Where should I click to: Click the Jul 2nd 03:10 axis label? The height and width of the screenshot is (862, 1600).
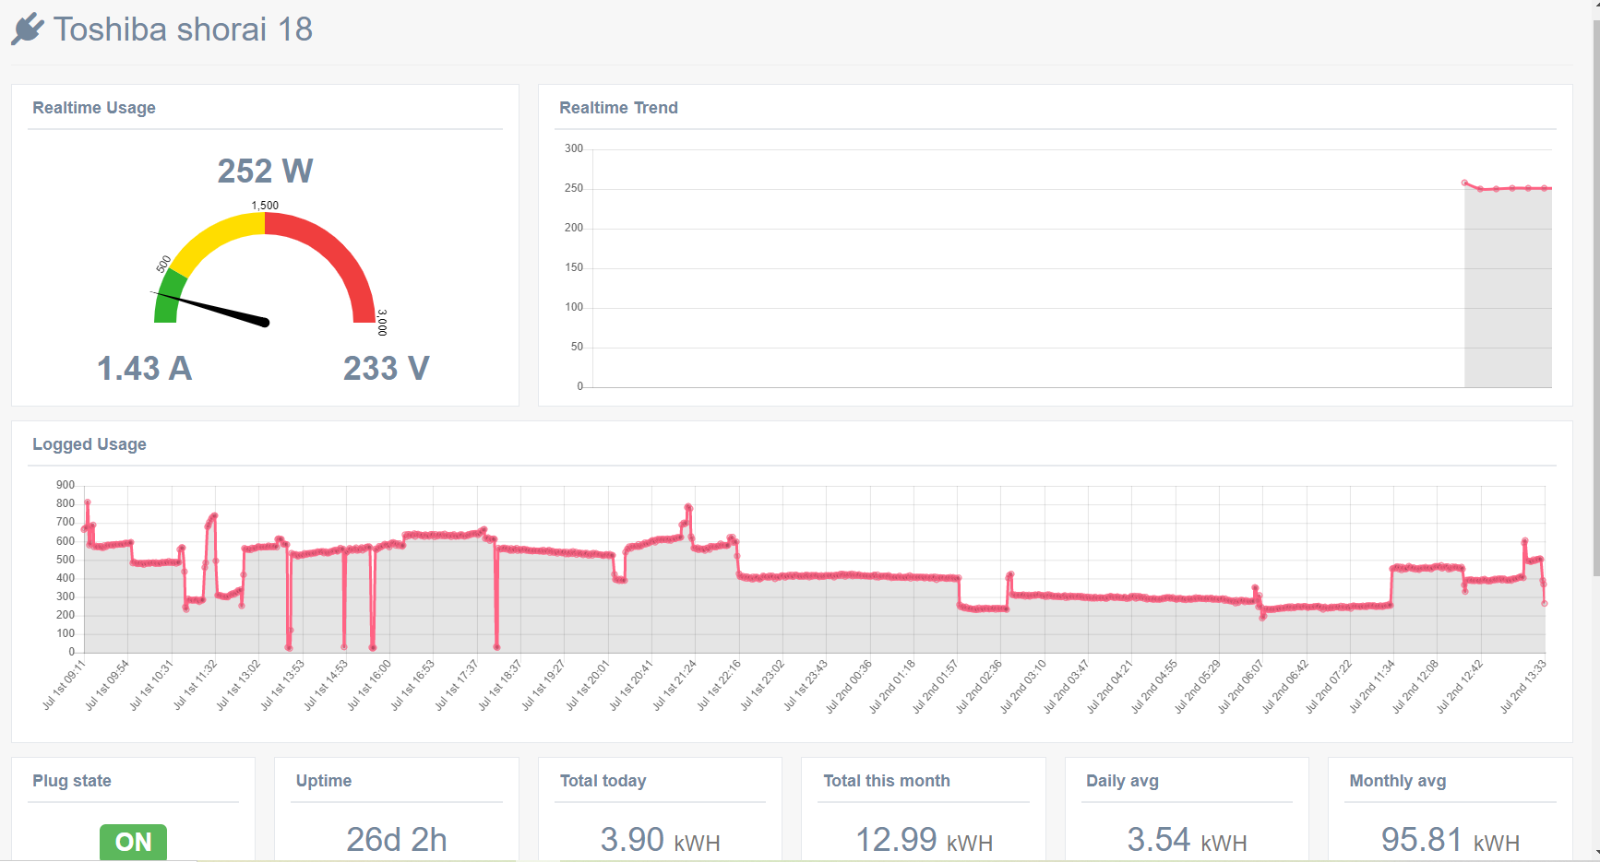click(1023, 686)
